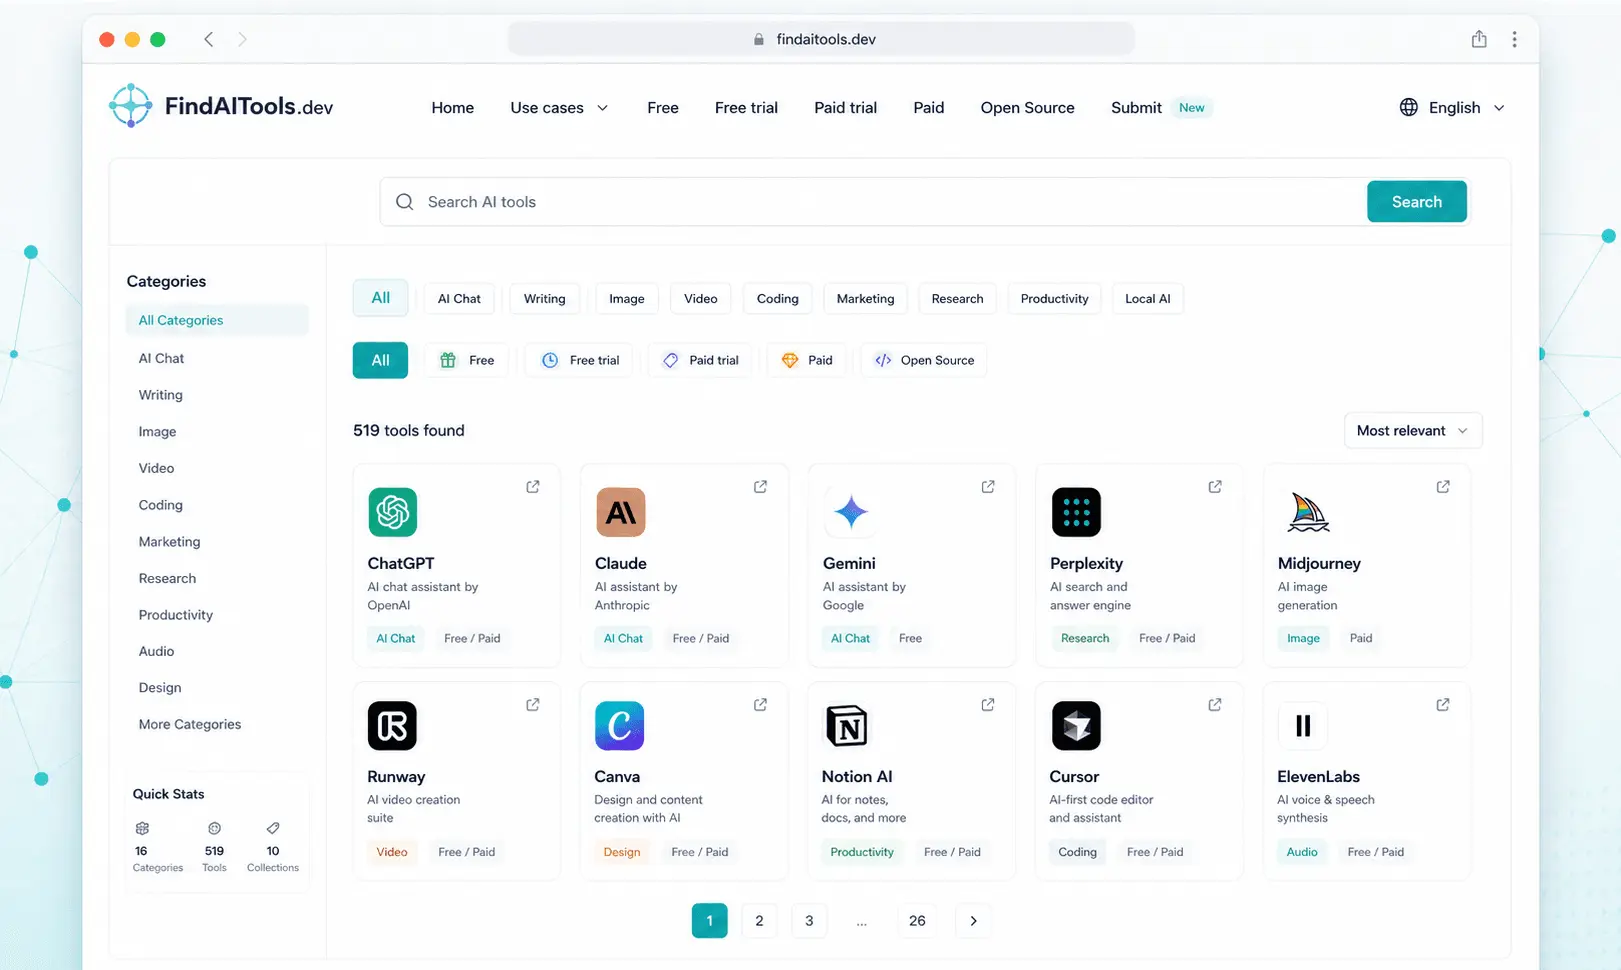Open Notion AI external link icon
Screen dimensions: 1621x970
click(988, 705)
